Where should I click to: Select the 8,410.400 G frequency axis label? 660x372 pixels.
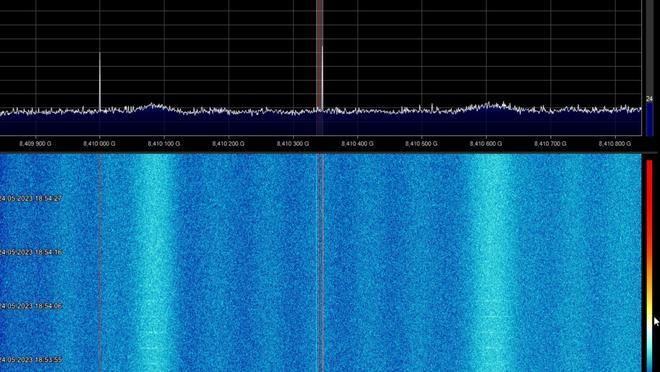(x=357, y=144)
